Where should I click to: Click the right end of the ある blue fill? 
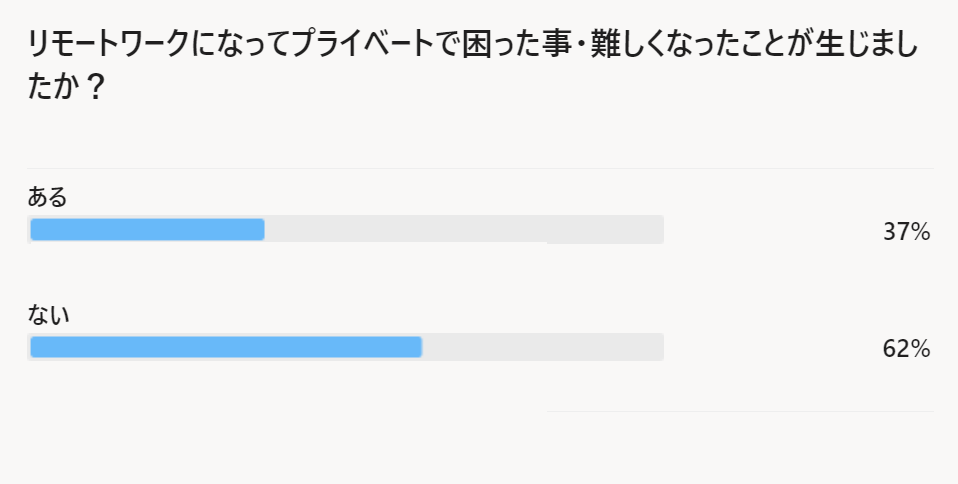point(261,230)
